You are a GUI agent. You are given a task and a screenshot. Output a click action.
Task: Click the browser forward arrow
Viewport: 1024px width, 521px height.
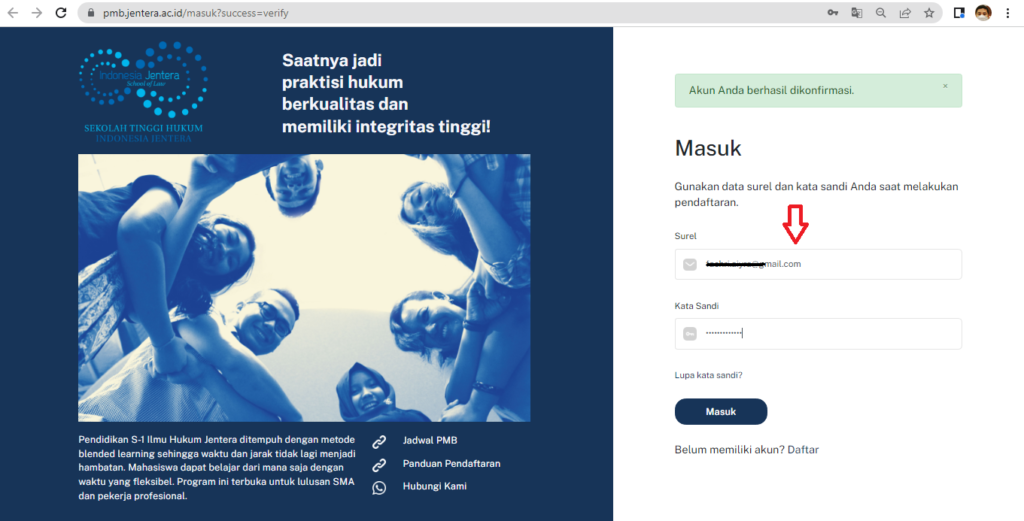click(x=37, y=13)
